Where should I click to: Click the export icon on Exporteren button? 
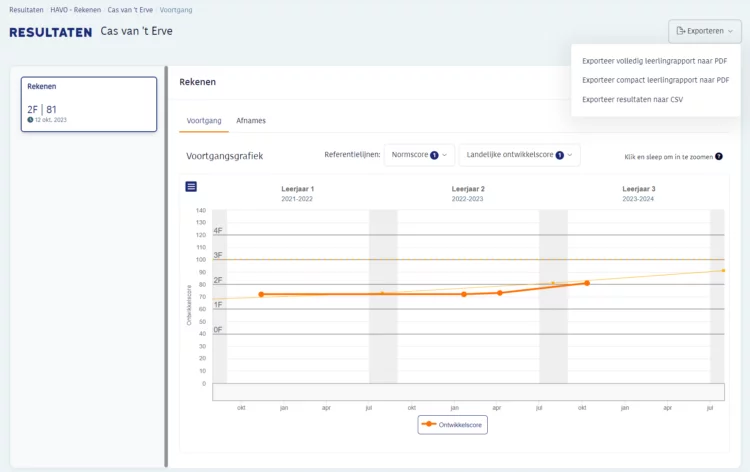tap(681, 31)
